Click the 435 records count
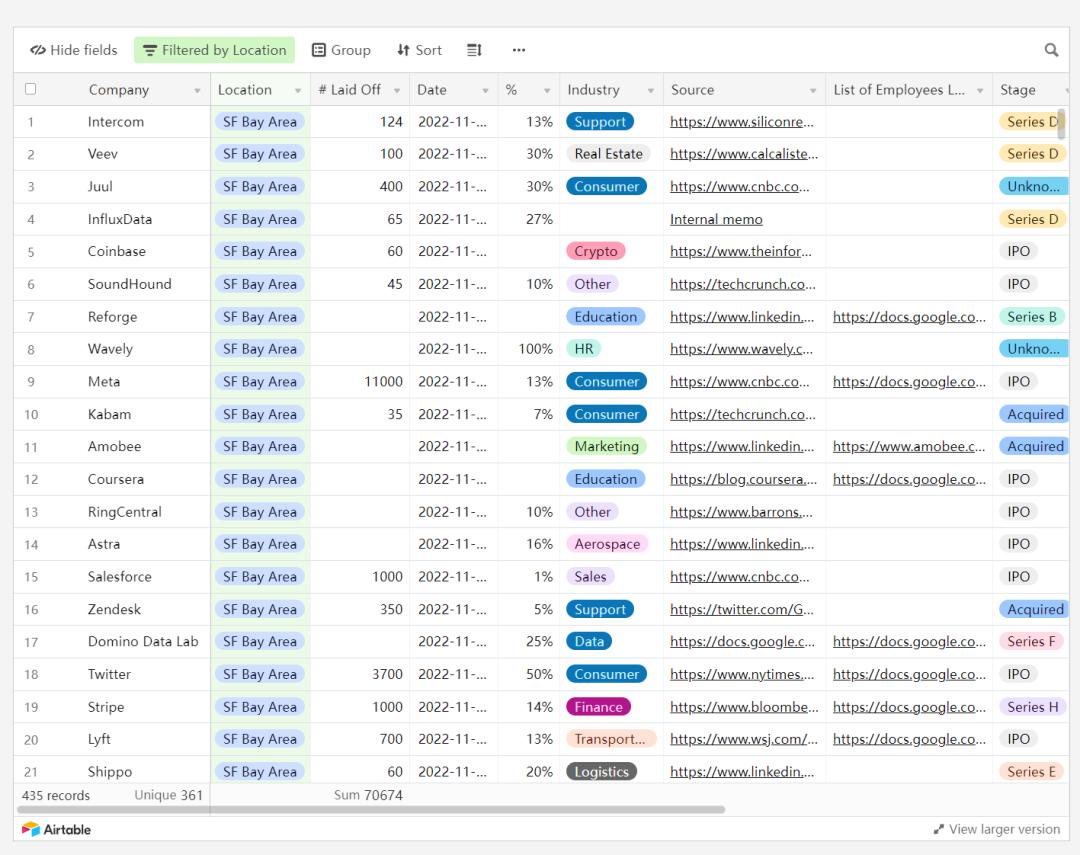This screenshot has height=855, width=1080. click(x=56, y=795)
